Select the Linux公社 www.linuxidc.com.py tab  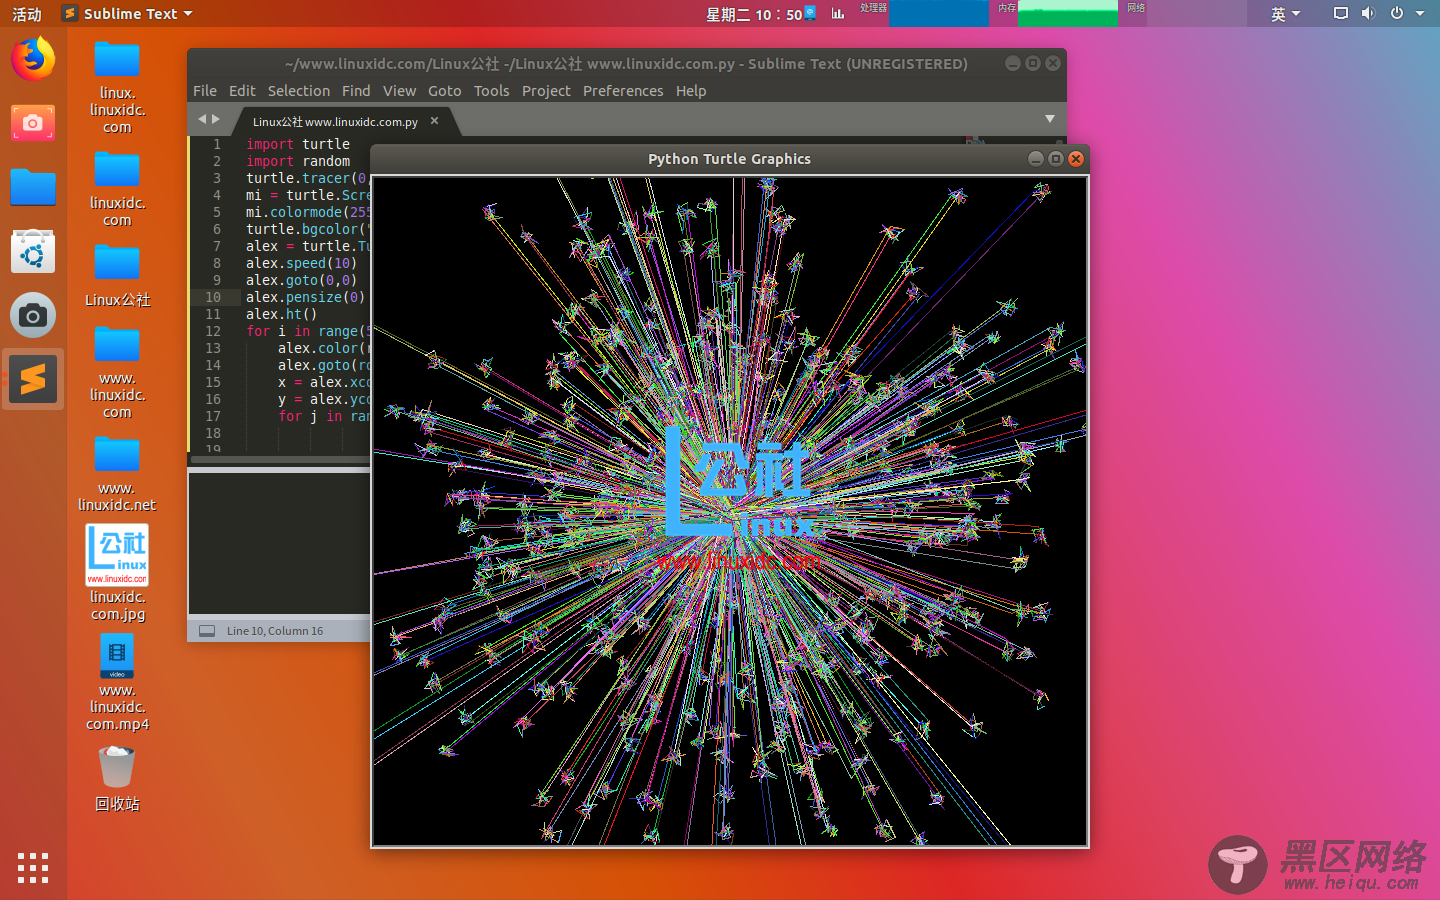(x=335, y=122)
